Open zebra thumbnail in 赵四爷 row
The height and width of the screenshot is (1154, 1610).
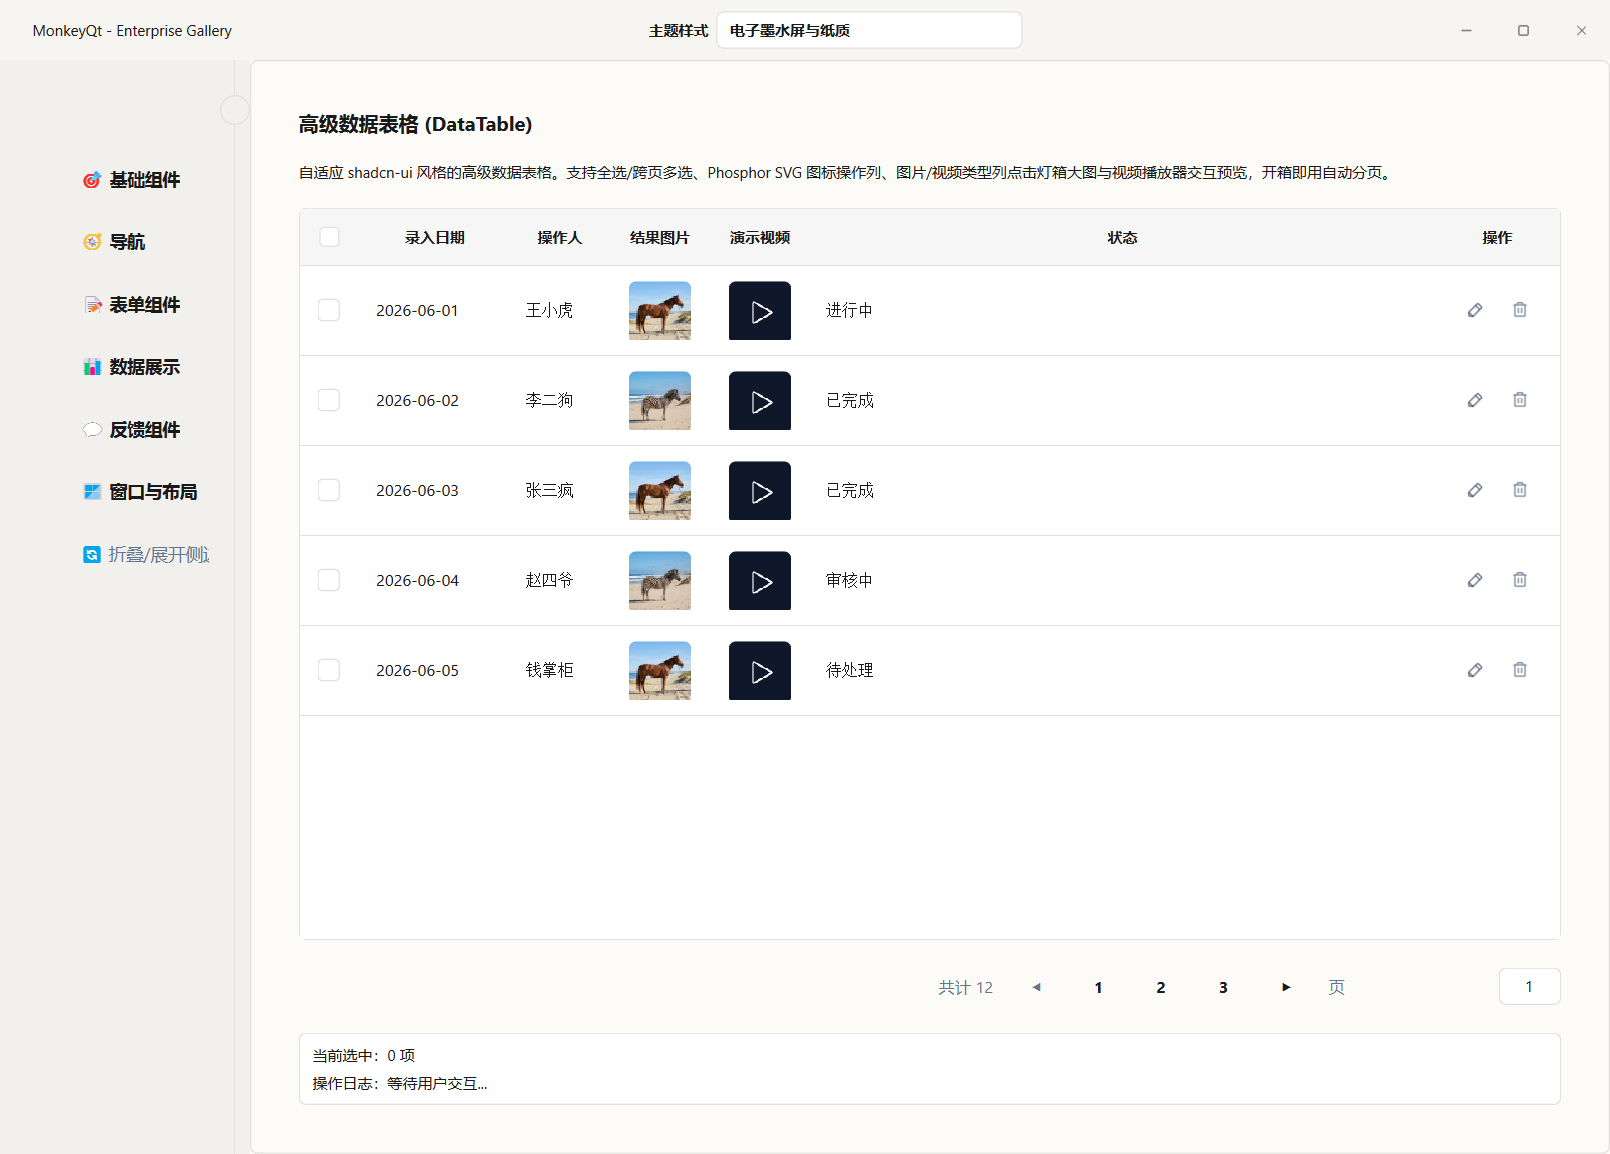pyautogui.click(x=660, y=581)
